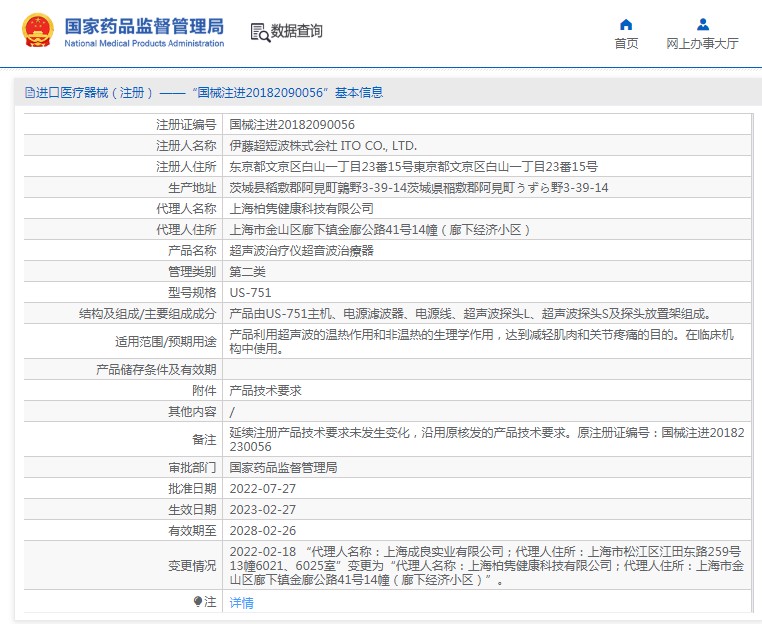Open the 详情 link
The width and height of the screenshot is (762, 624).
pos(241,602)
